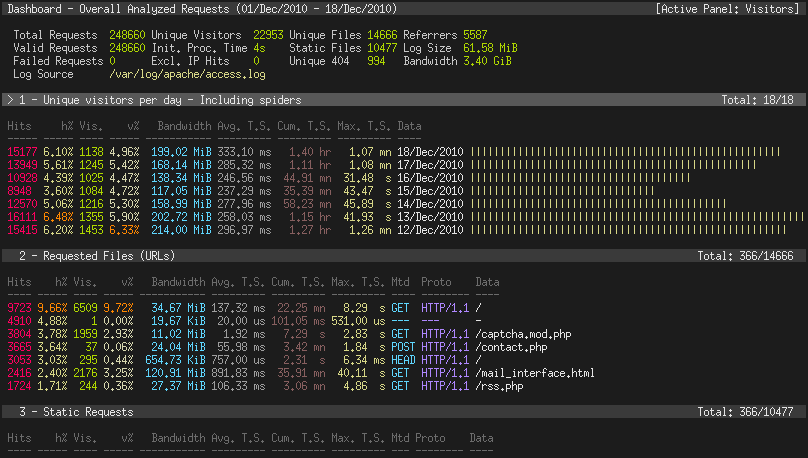Click the Active Panel: Visitors indicator

[727, 9]
